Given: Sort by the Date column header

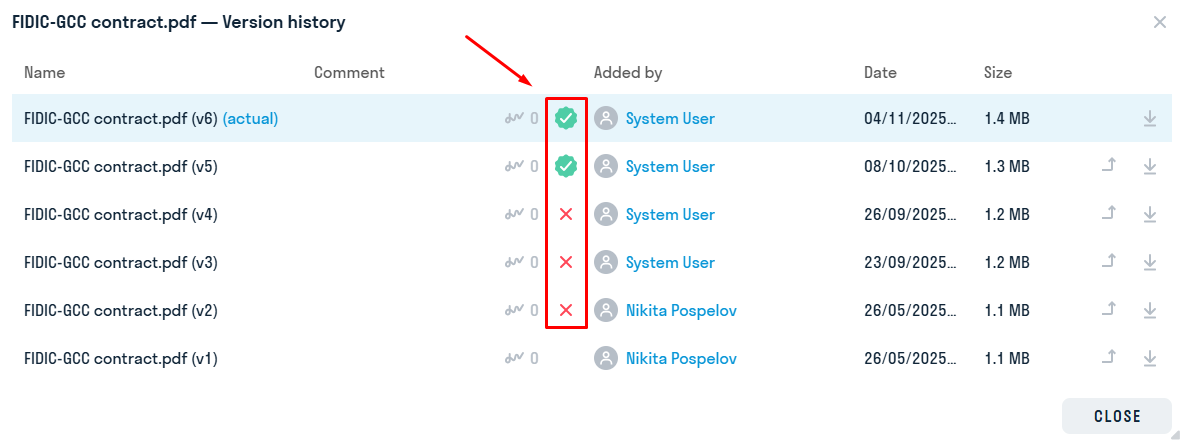Looking at the screenshot, I should (880, 72).
